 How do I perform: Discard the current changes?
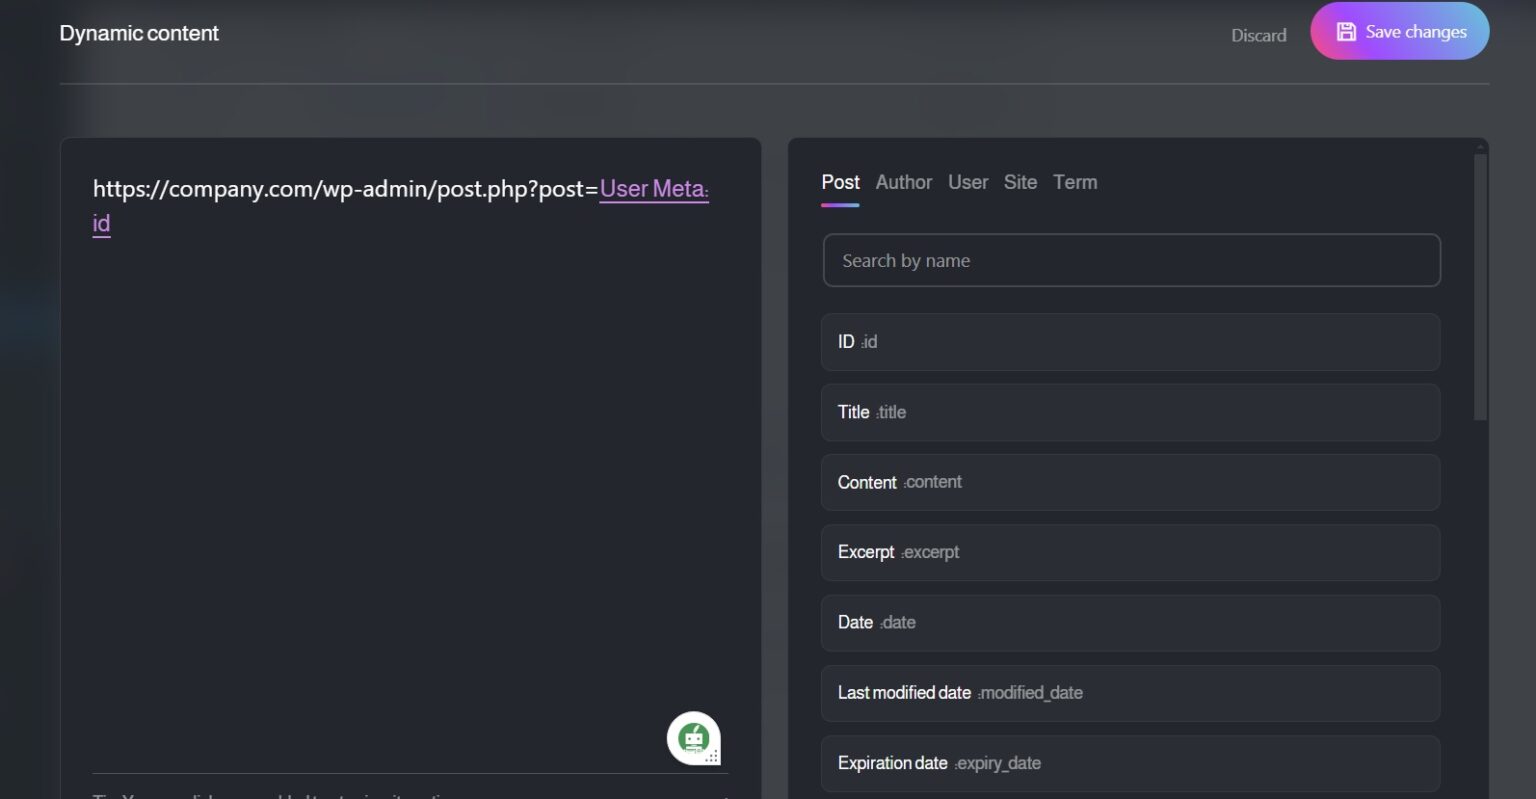1258,35
